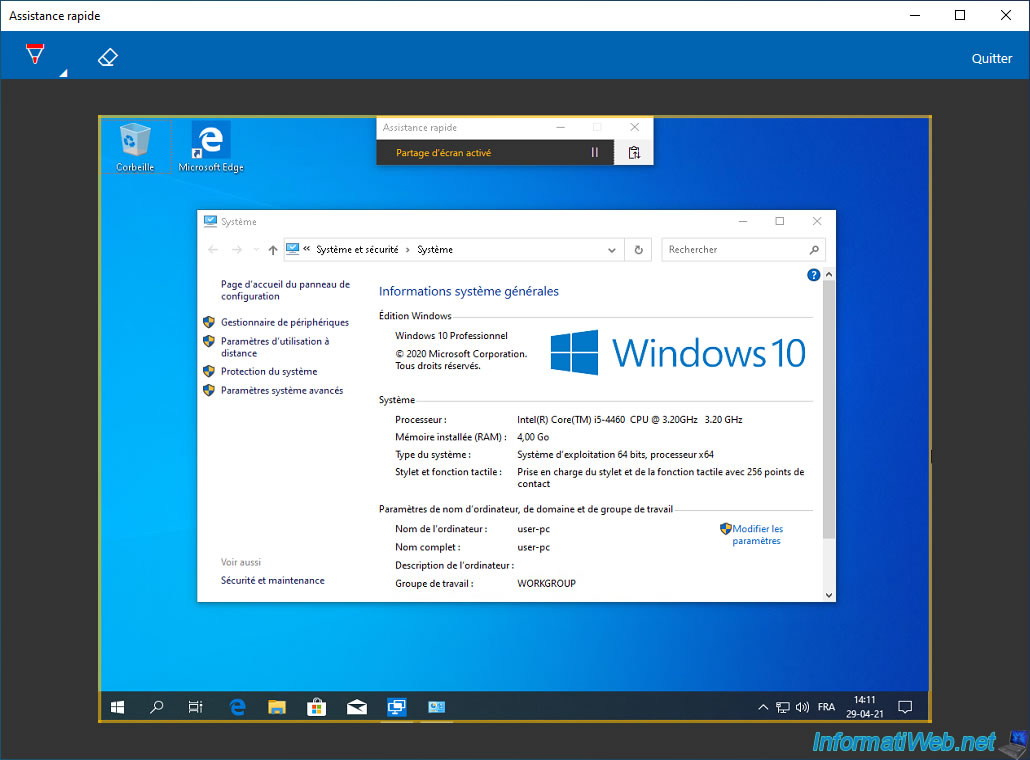Screen dimensions: 1030x760
Task: Pause the screen sharing session
Action: click(595, 153)
